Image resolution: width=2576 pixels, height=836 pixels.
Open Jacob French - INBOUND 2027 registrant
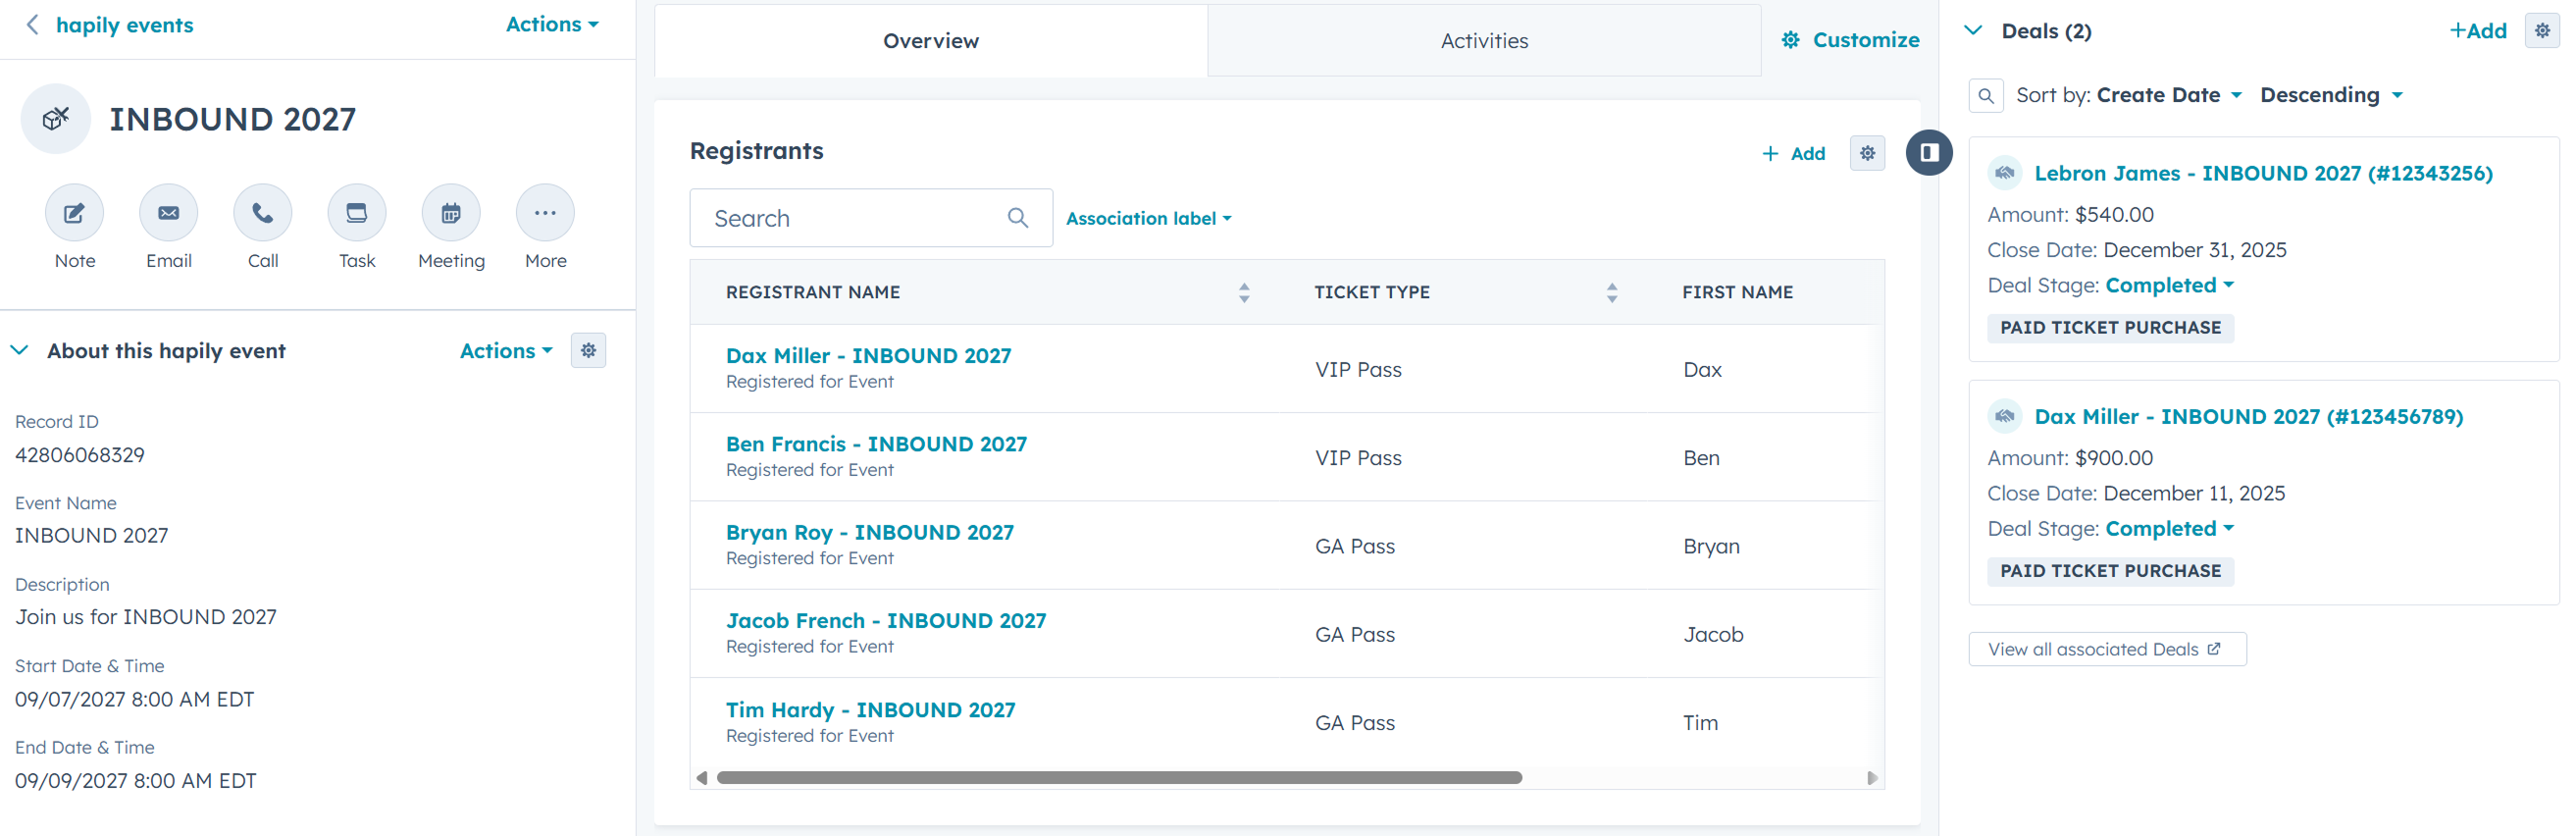pyautogui.click(x=886, y=620)
